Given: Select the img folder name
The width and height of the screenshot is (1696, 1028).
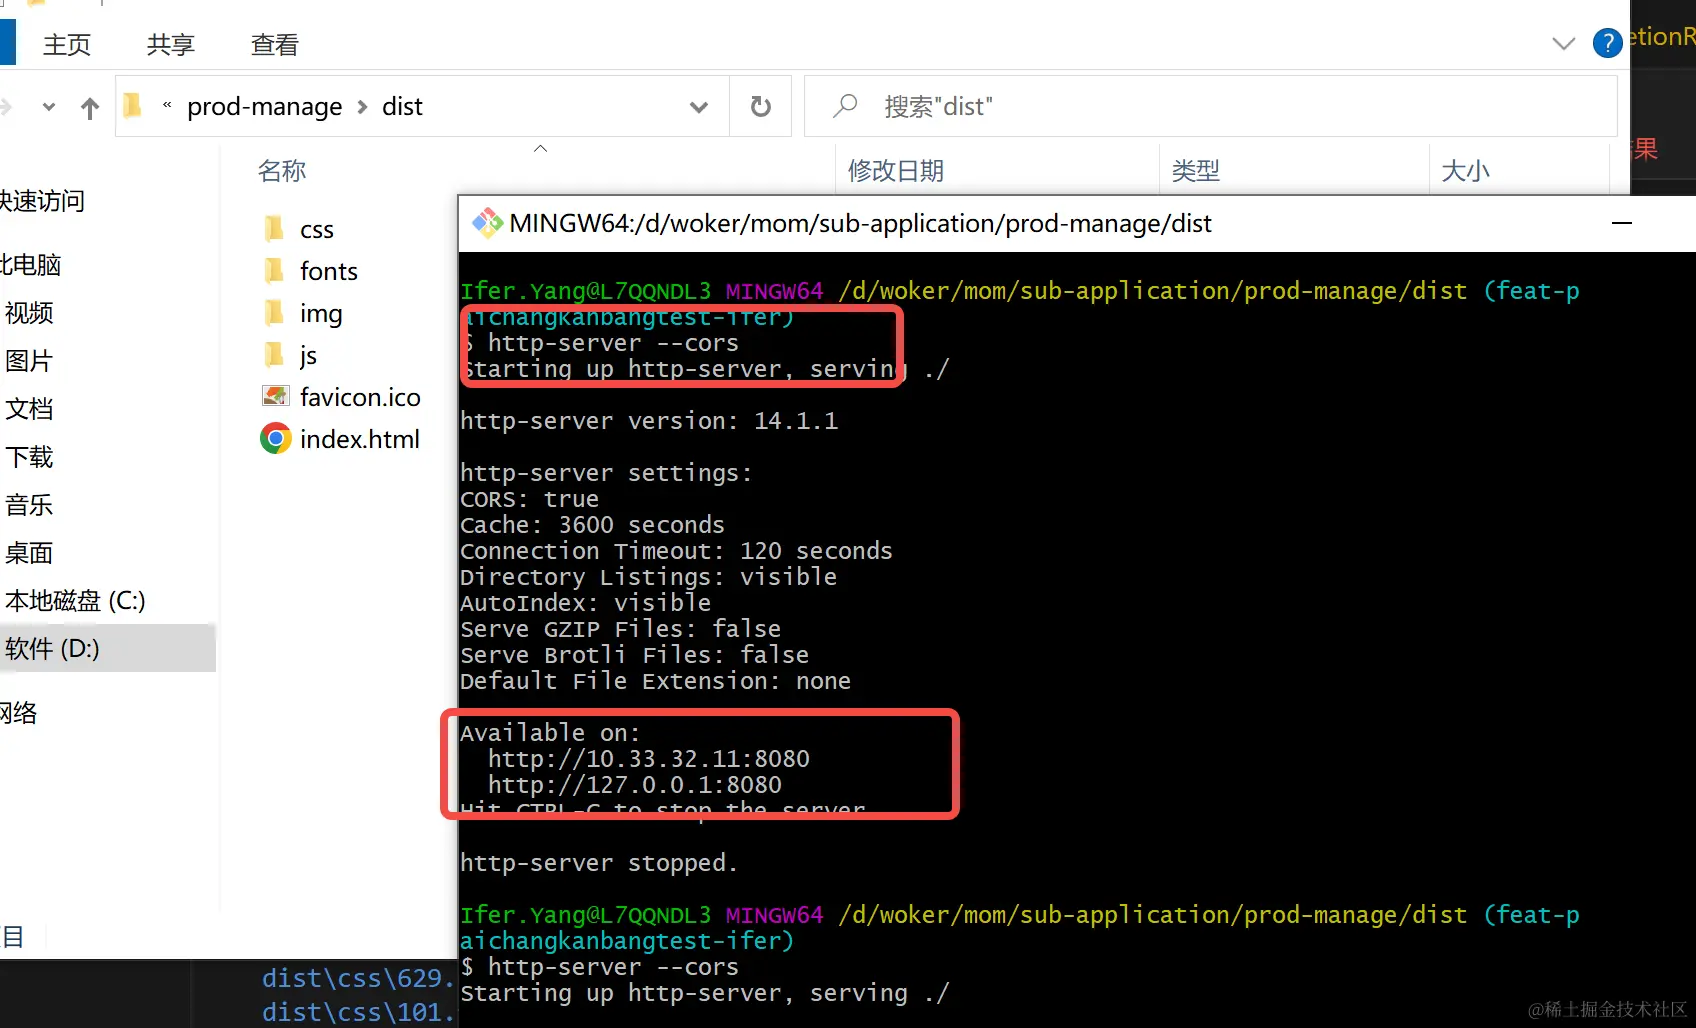Looking at the screenshot, I should (x=321, y=314).
